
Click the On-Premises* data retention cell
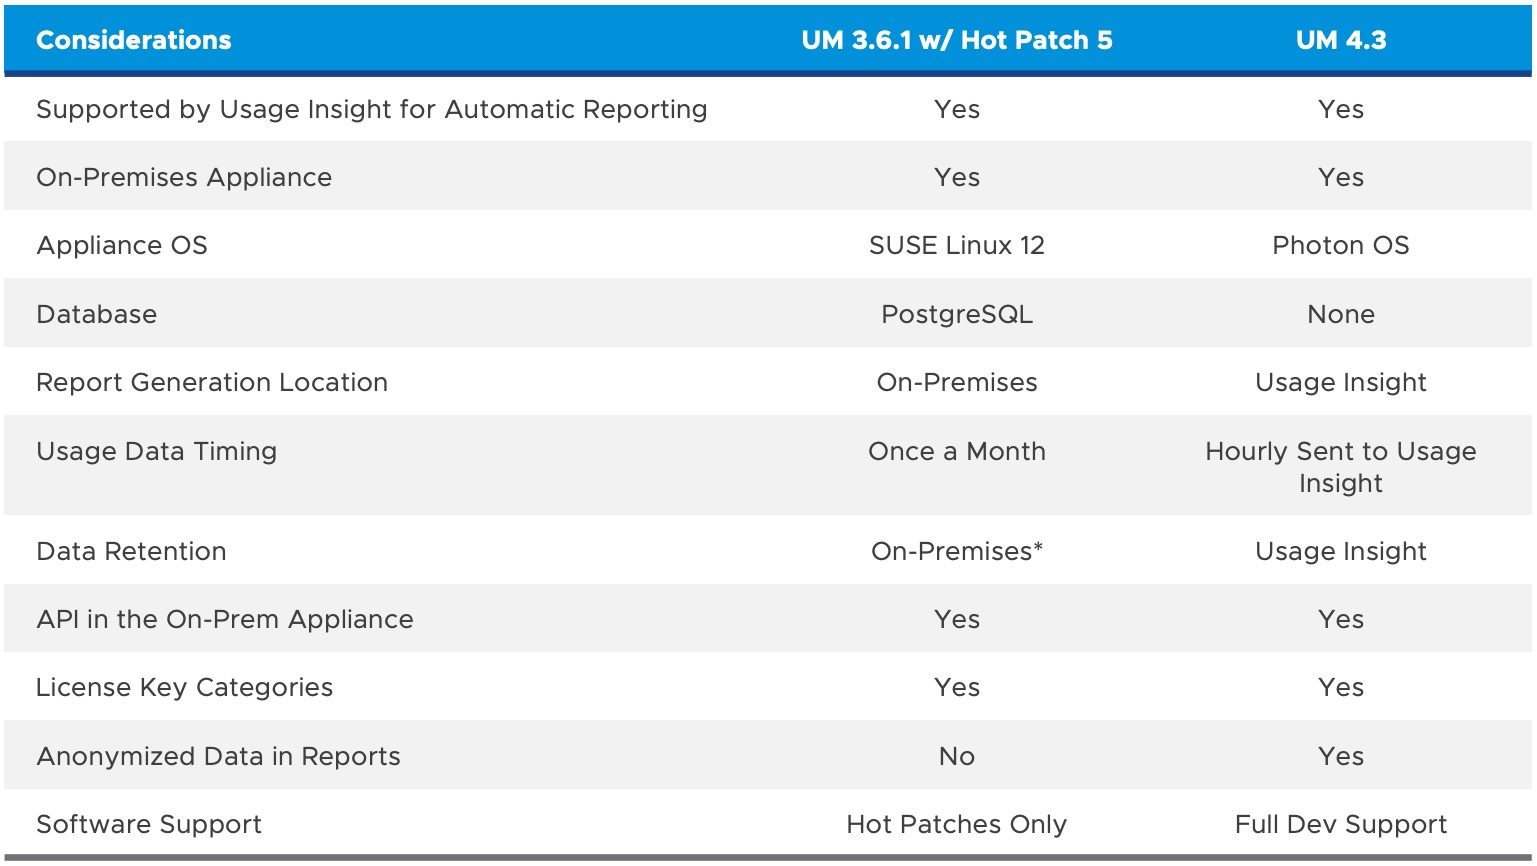[956, 551]
